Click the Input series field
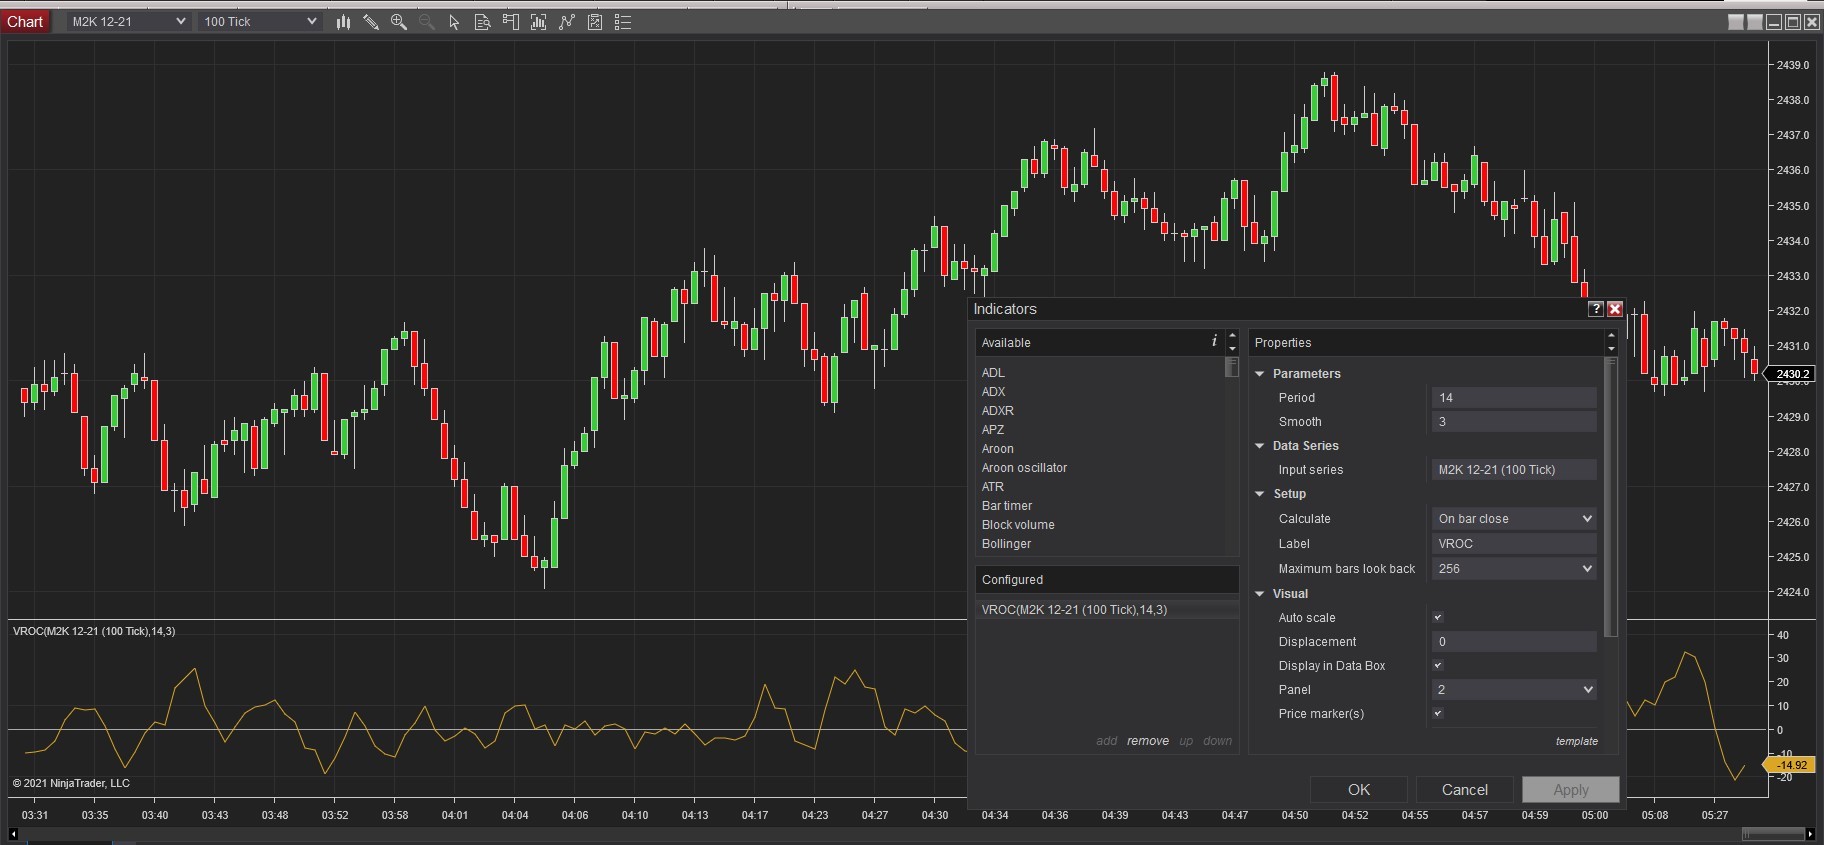The width and height of the screenshot is (1824, 845). [x=1514, y=470]
